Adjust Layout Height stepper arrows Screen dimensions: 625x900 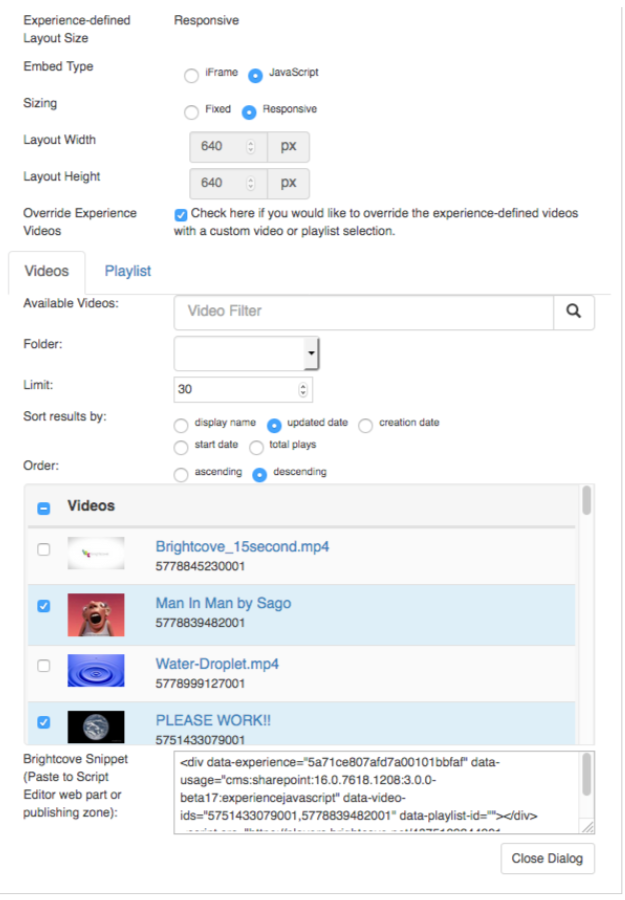[x=250, y=184]
